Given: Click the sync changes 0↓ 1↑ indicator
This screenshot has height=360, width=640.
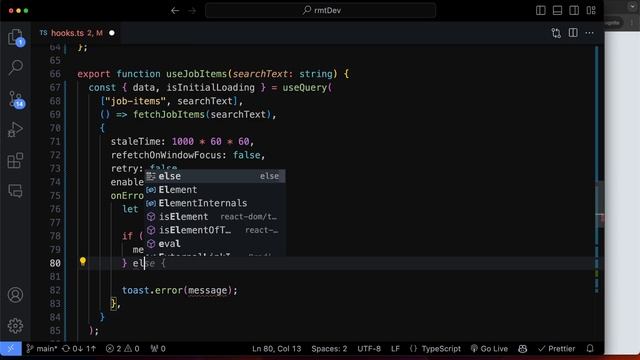Looking at the screenshot, I should click(x=79, y=349).
